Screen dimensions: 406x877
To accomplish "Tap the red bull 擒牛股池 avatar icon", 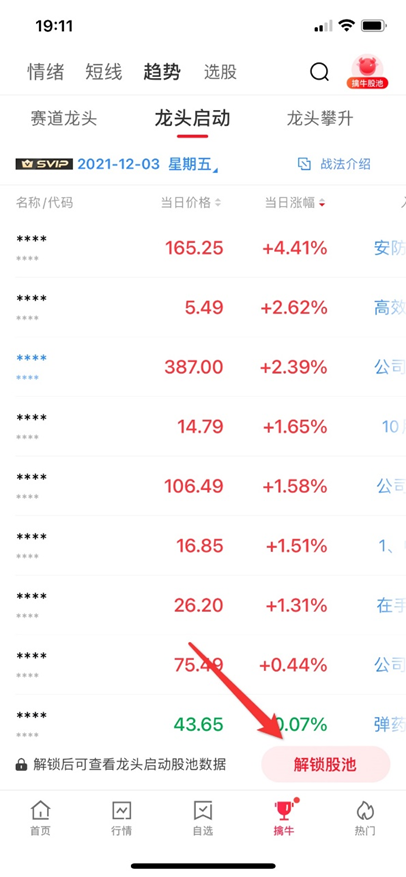I will pyautogui.click(x=367, y=72).
